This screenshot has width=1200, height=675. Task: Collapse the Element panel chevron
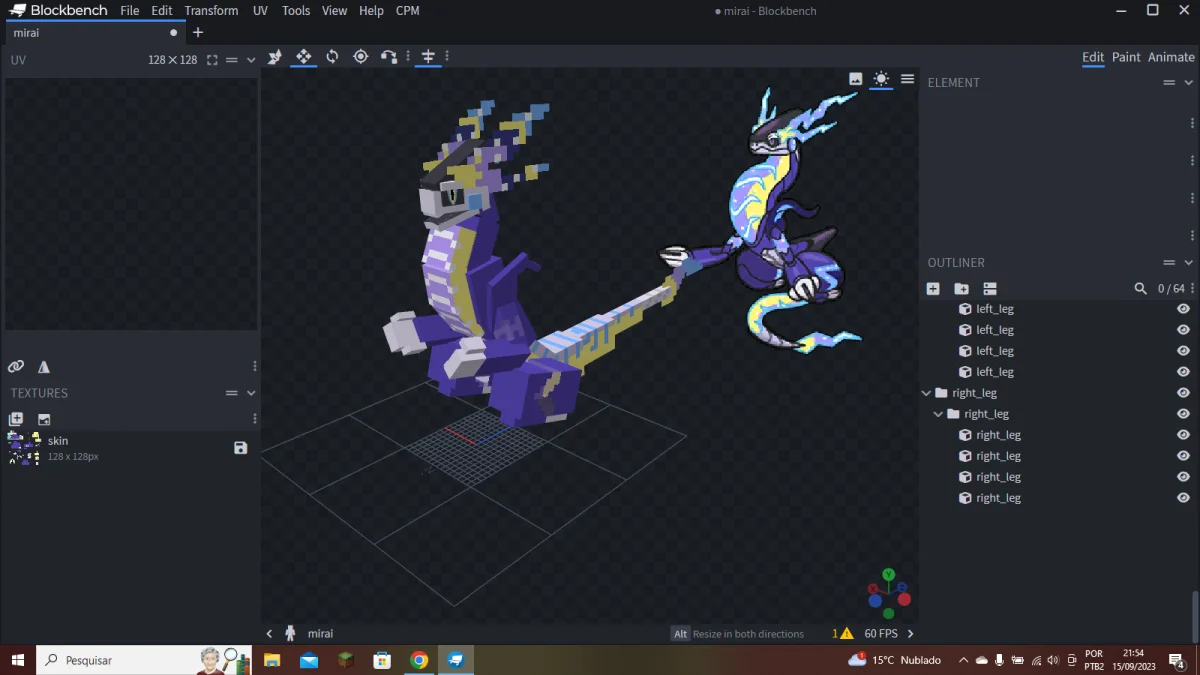point(1189,83)
